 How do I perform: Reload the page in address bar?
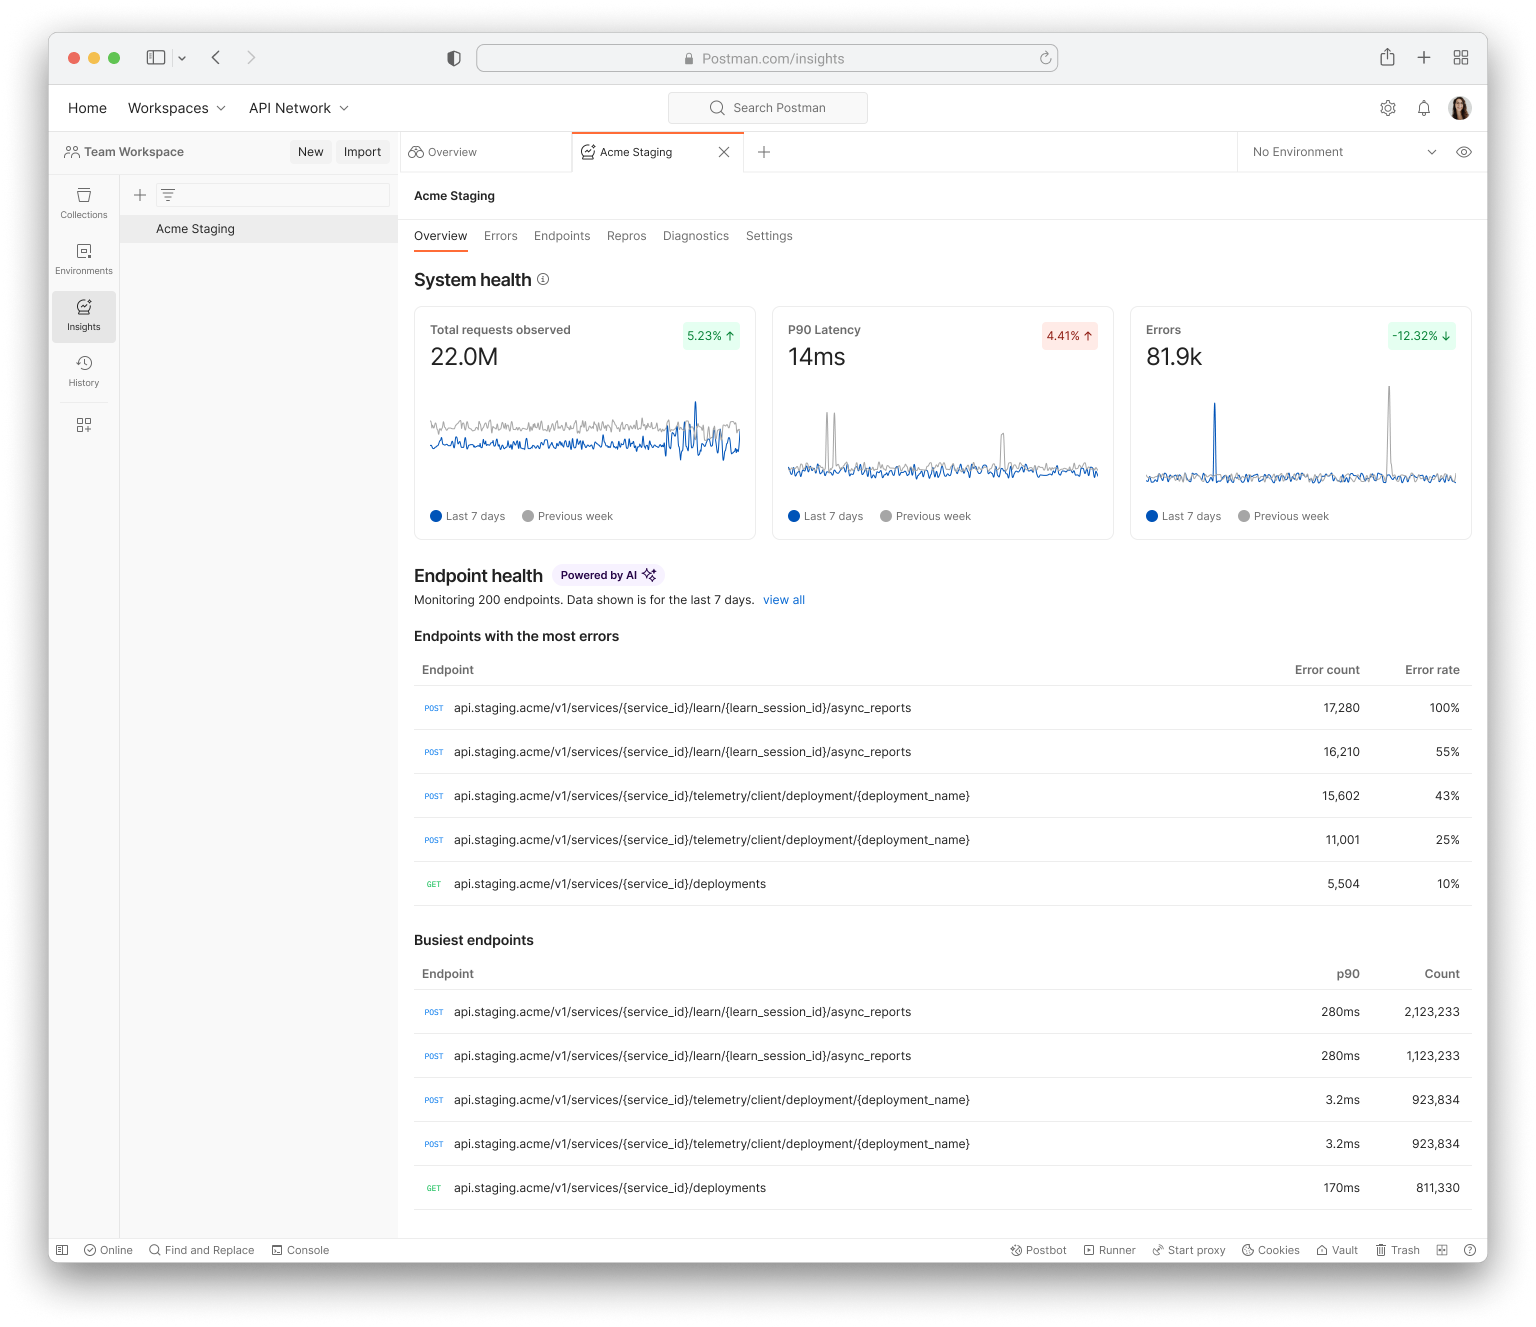pyautogui.click(x=1045, y=58)
